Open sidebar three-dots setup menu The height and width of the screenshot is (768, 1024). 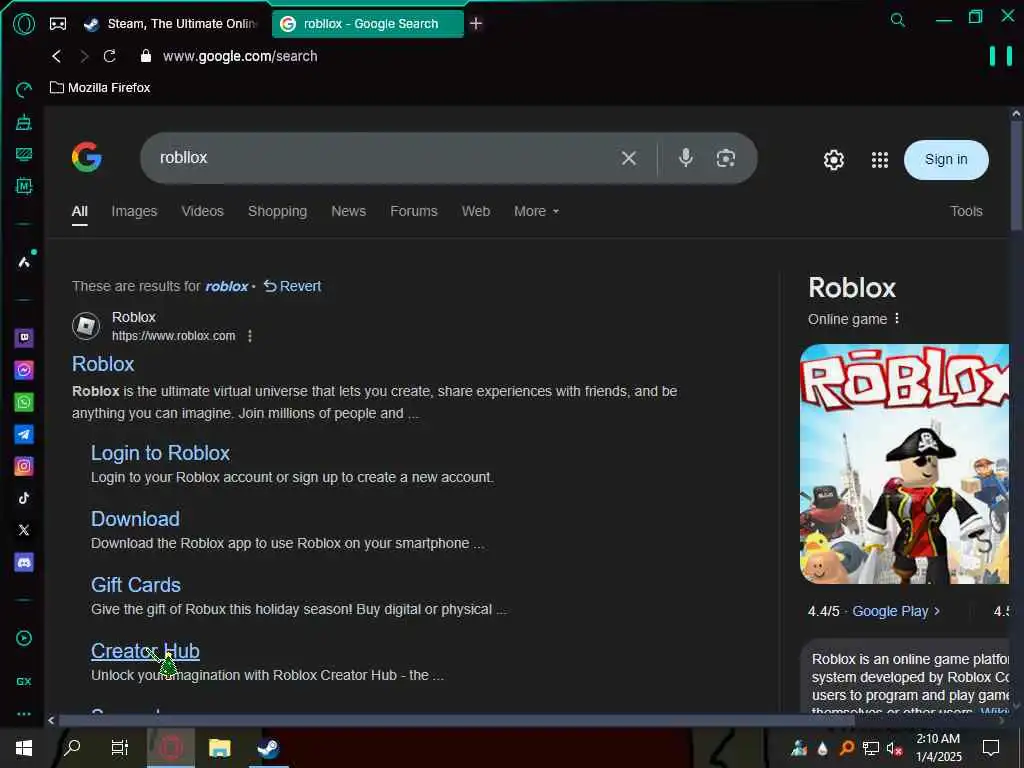pos(24,714)
